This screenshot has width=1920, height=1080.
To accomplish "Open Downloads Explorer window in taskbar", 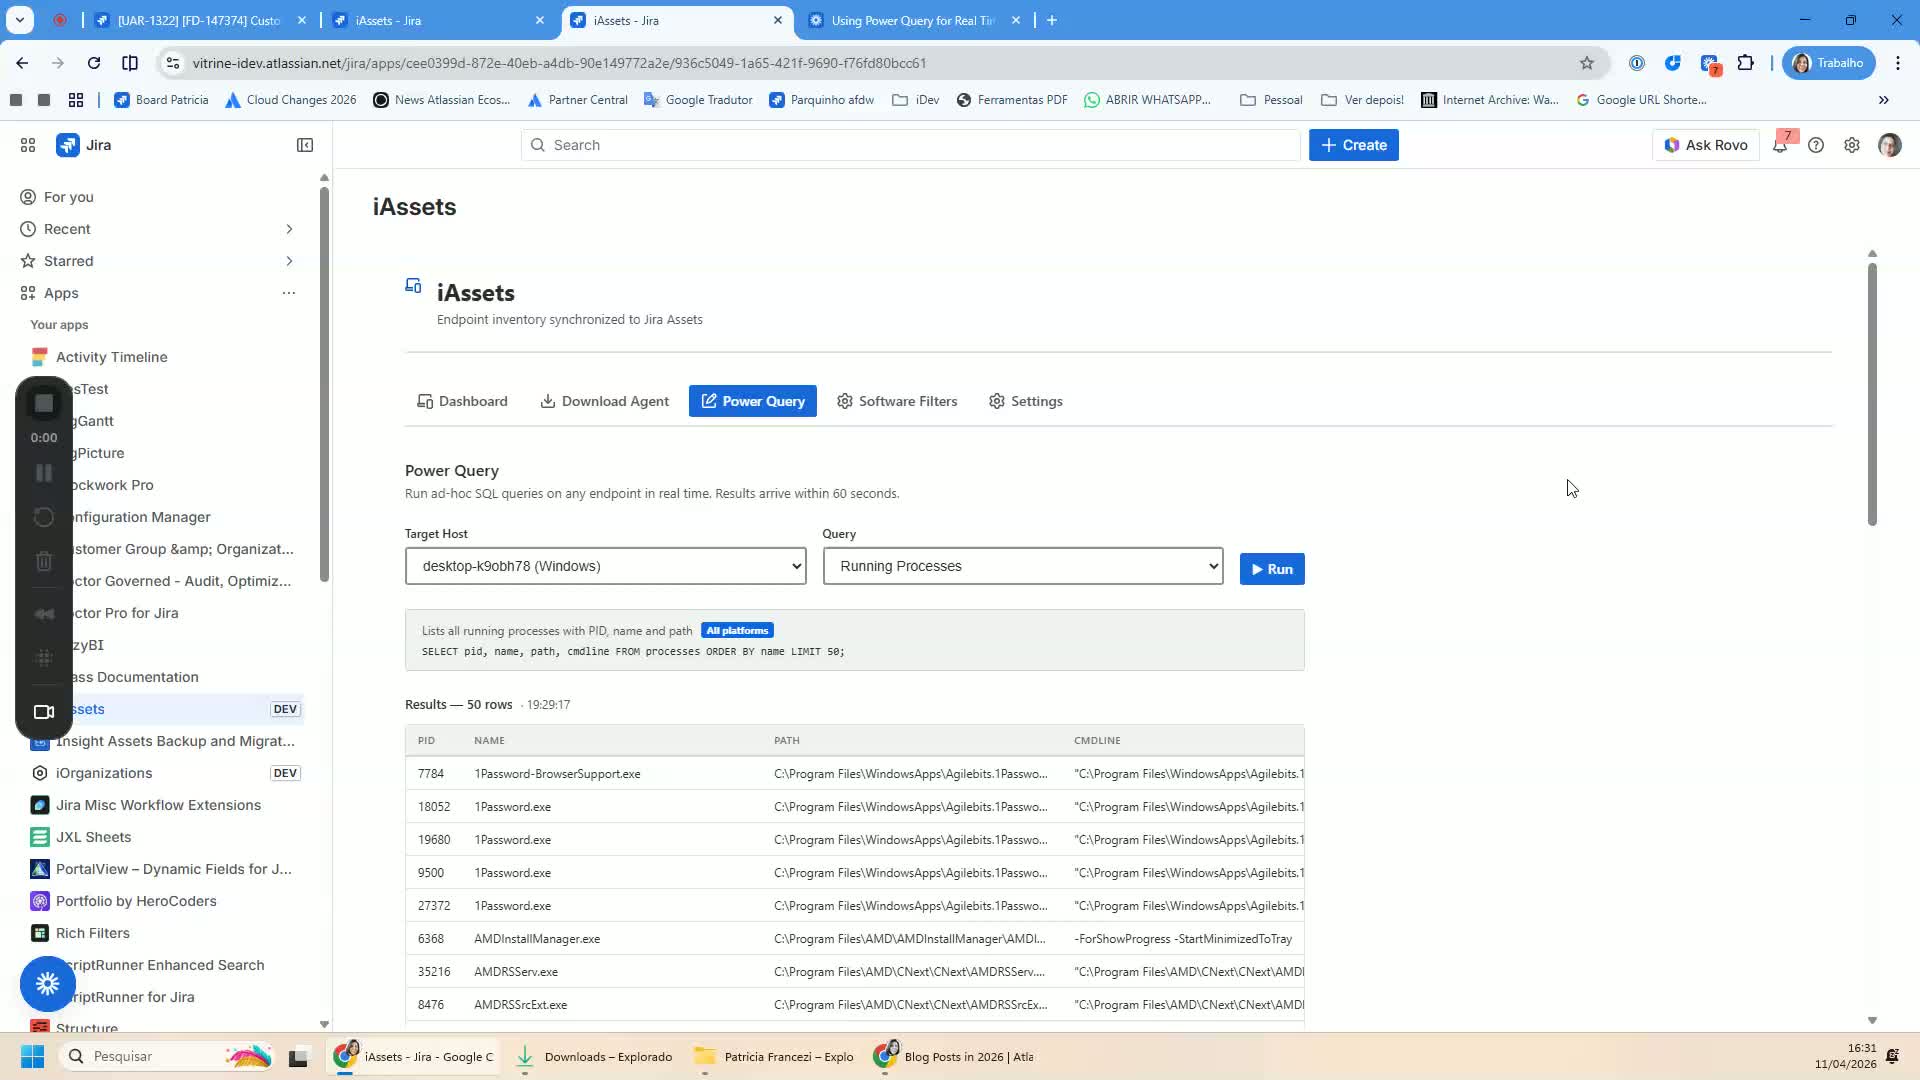I will coord(595,1057).
